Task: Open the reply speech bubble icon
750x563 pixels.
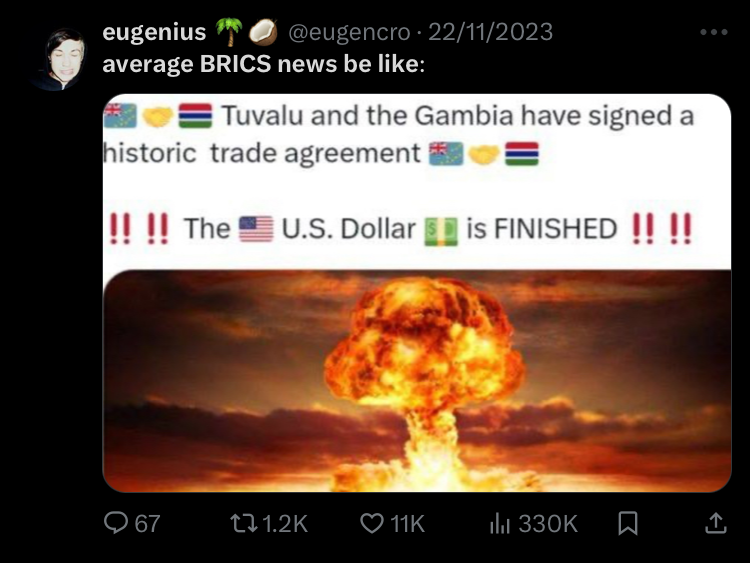Action: point(116,522)
